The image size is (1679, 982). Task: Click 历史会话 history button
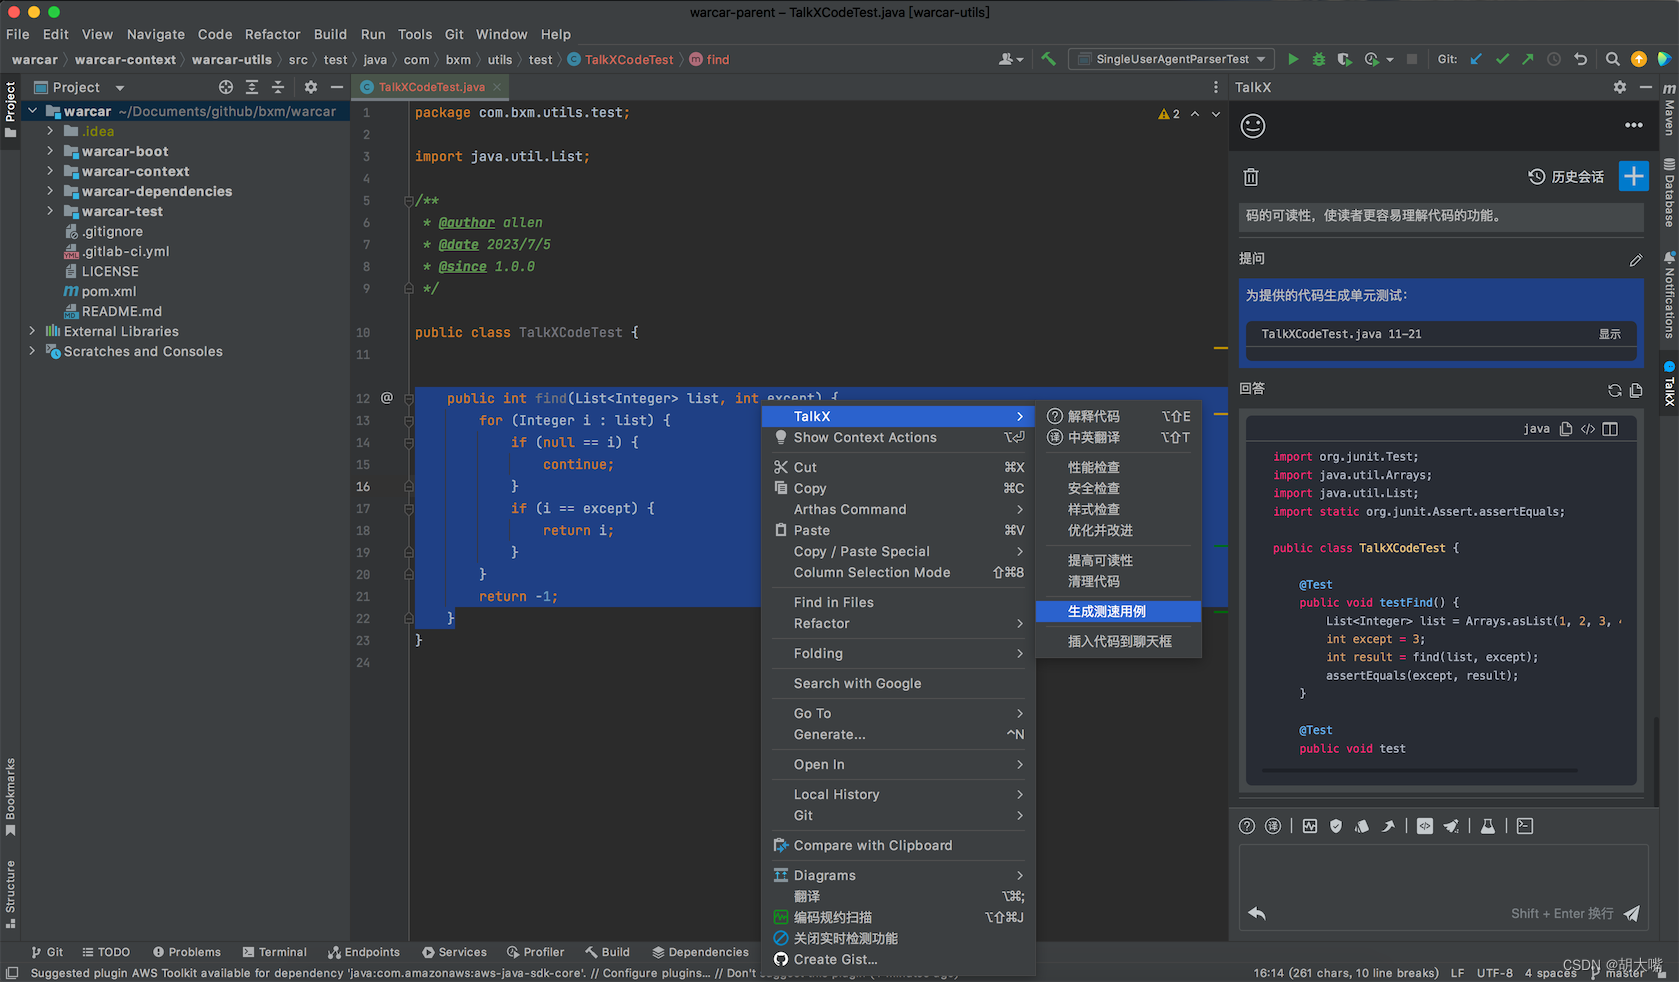coord(1566,177)
